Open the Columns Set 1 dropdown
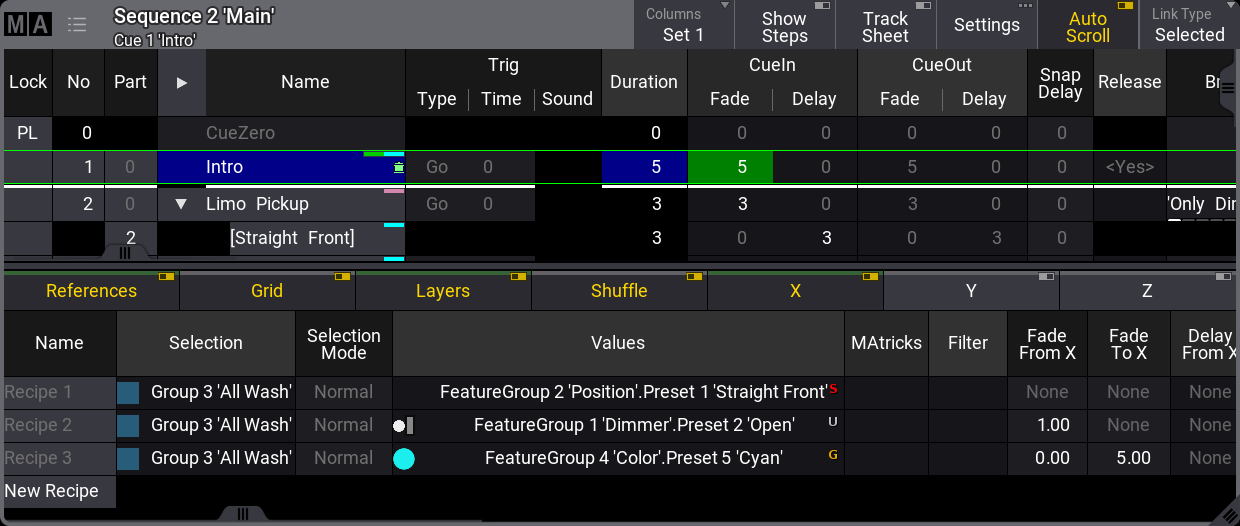Screen dimensions: 1240x526 [683, 25]
